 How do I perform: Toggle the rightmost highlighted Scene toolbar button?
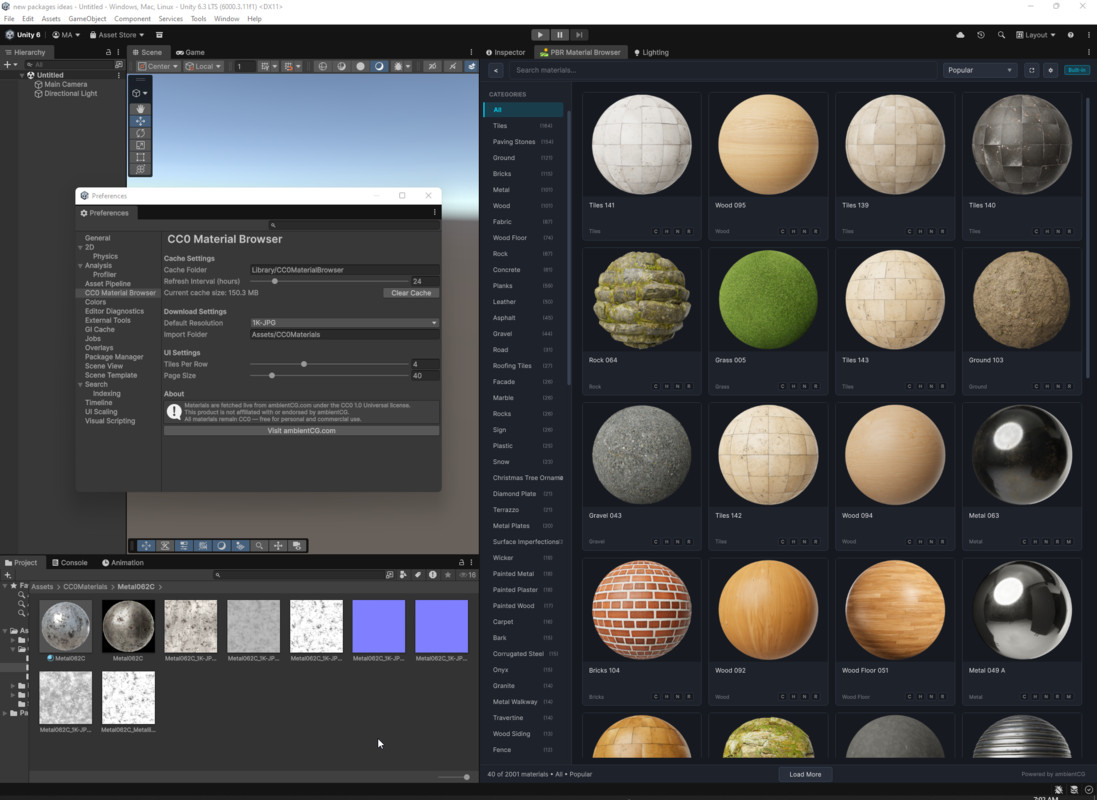tap(471, 66)
